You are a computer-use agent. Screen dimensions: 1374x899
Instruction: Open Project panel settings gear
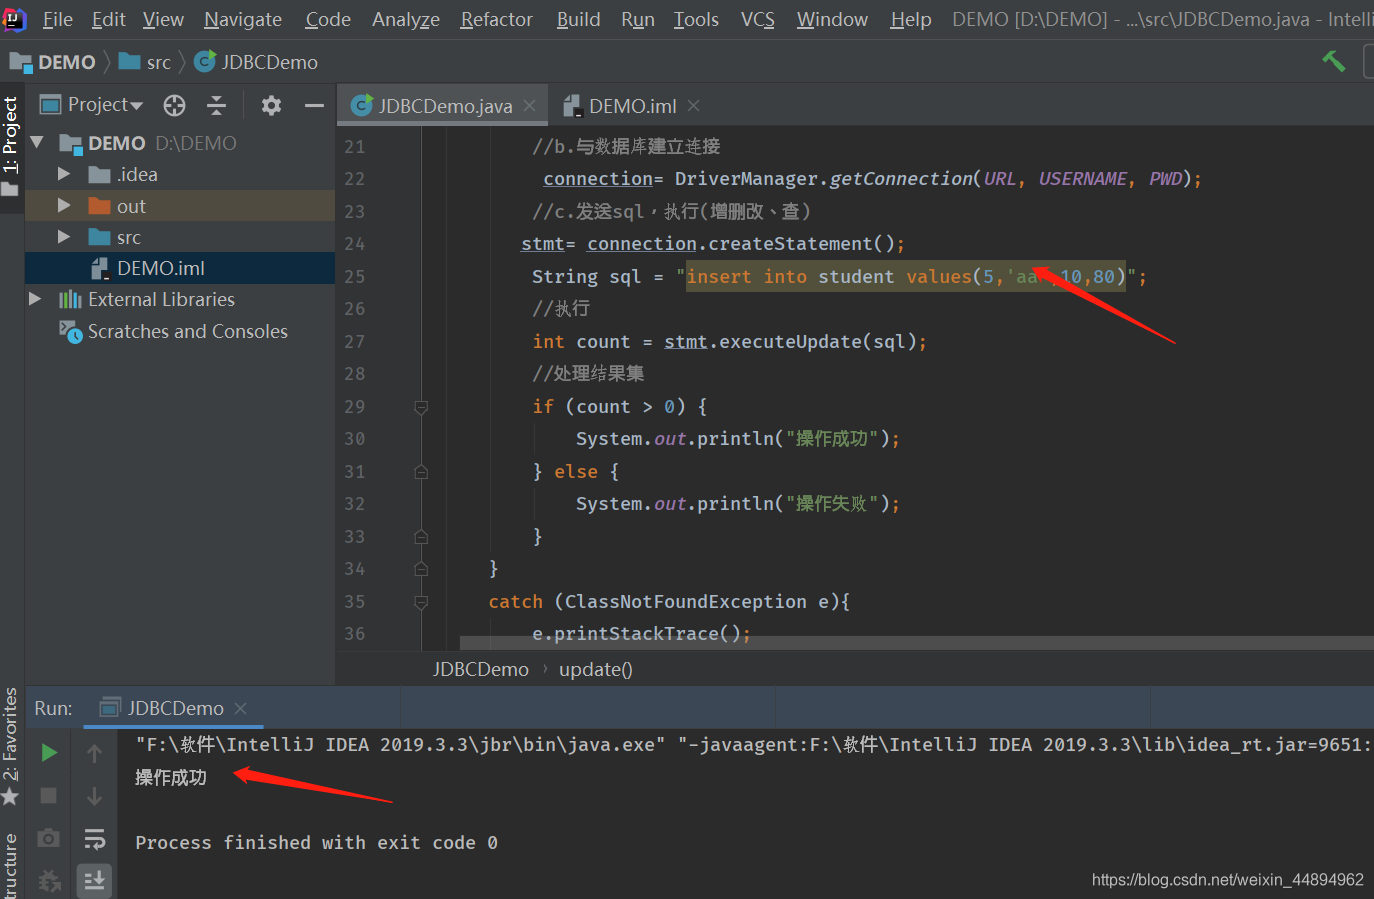pos(271,105)
